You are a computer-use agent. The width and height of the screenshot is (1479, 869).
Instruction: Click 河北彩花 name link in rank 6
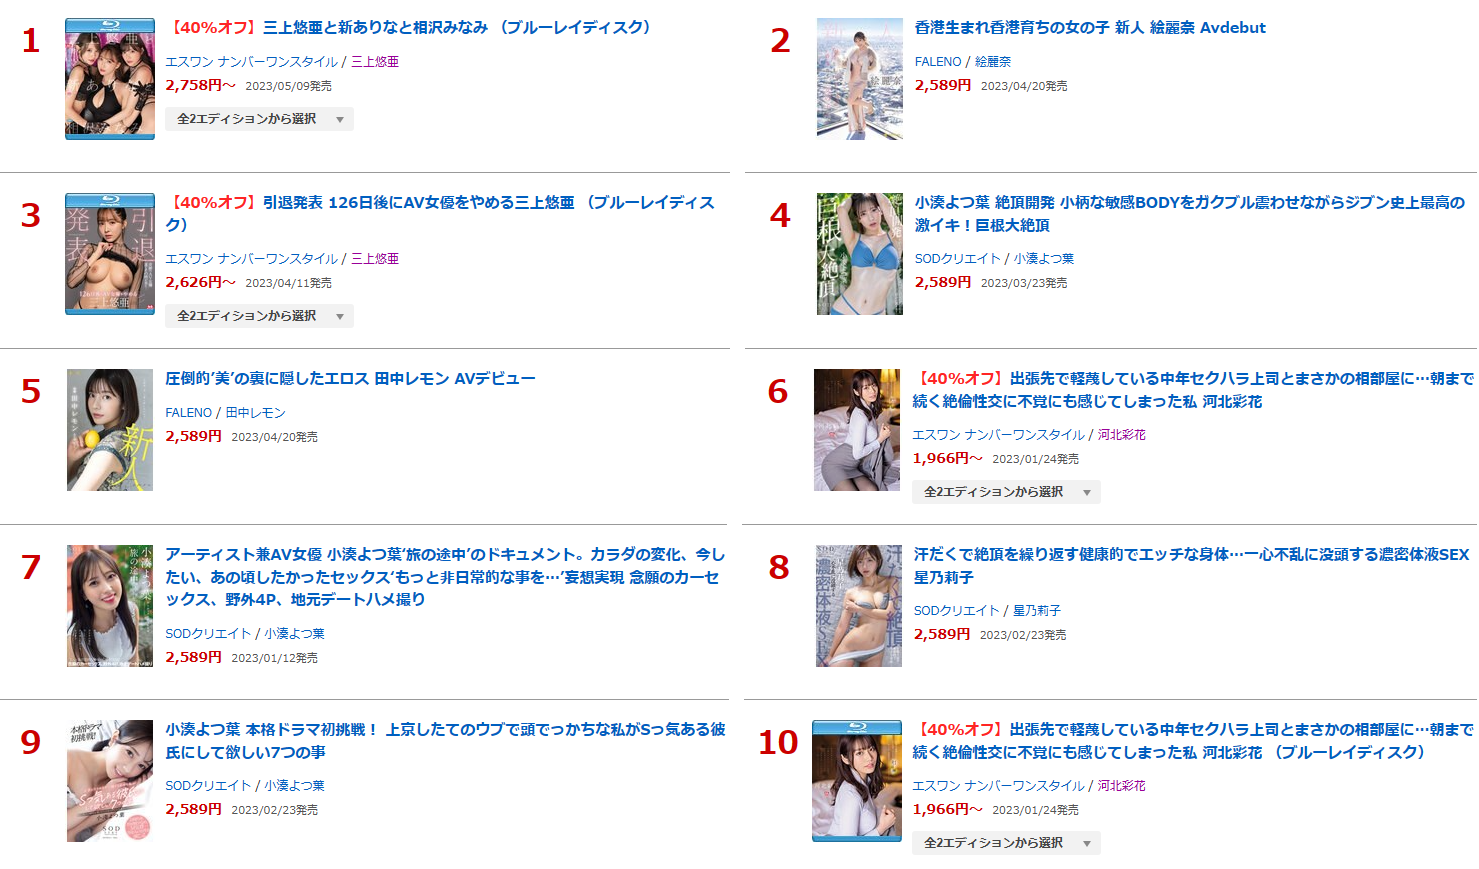tap(1122, 435)
